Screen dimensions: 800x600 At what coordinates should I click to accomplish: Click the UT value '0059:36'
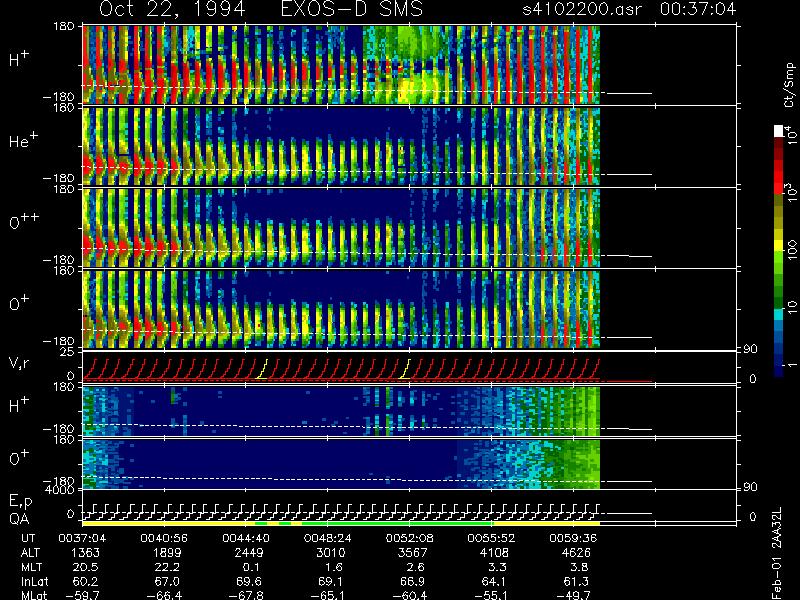pos(573,538)
